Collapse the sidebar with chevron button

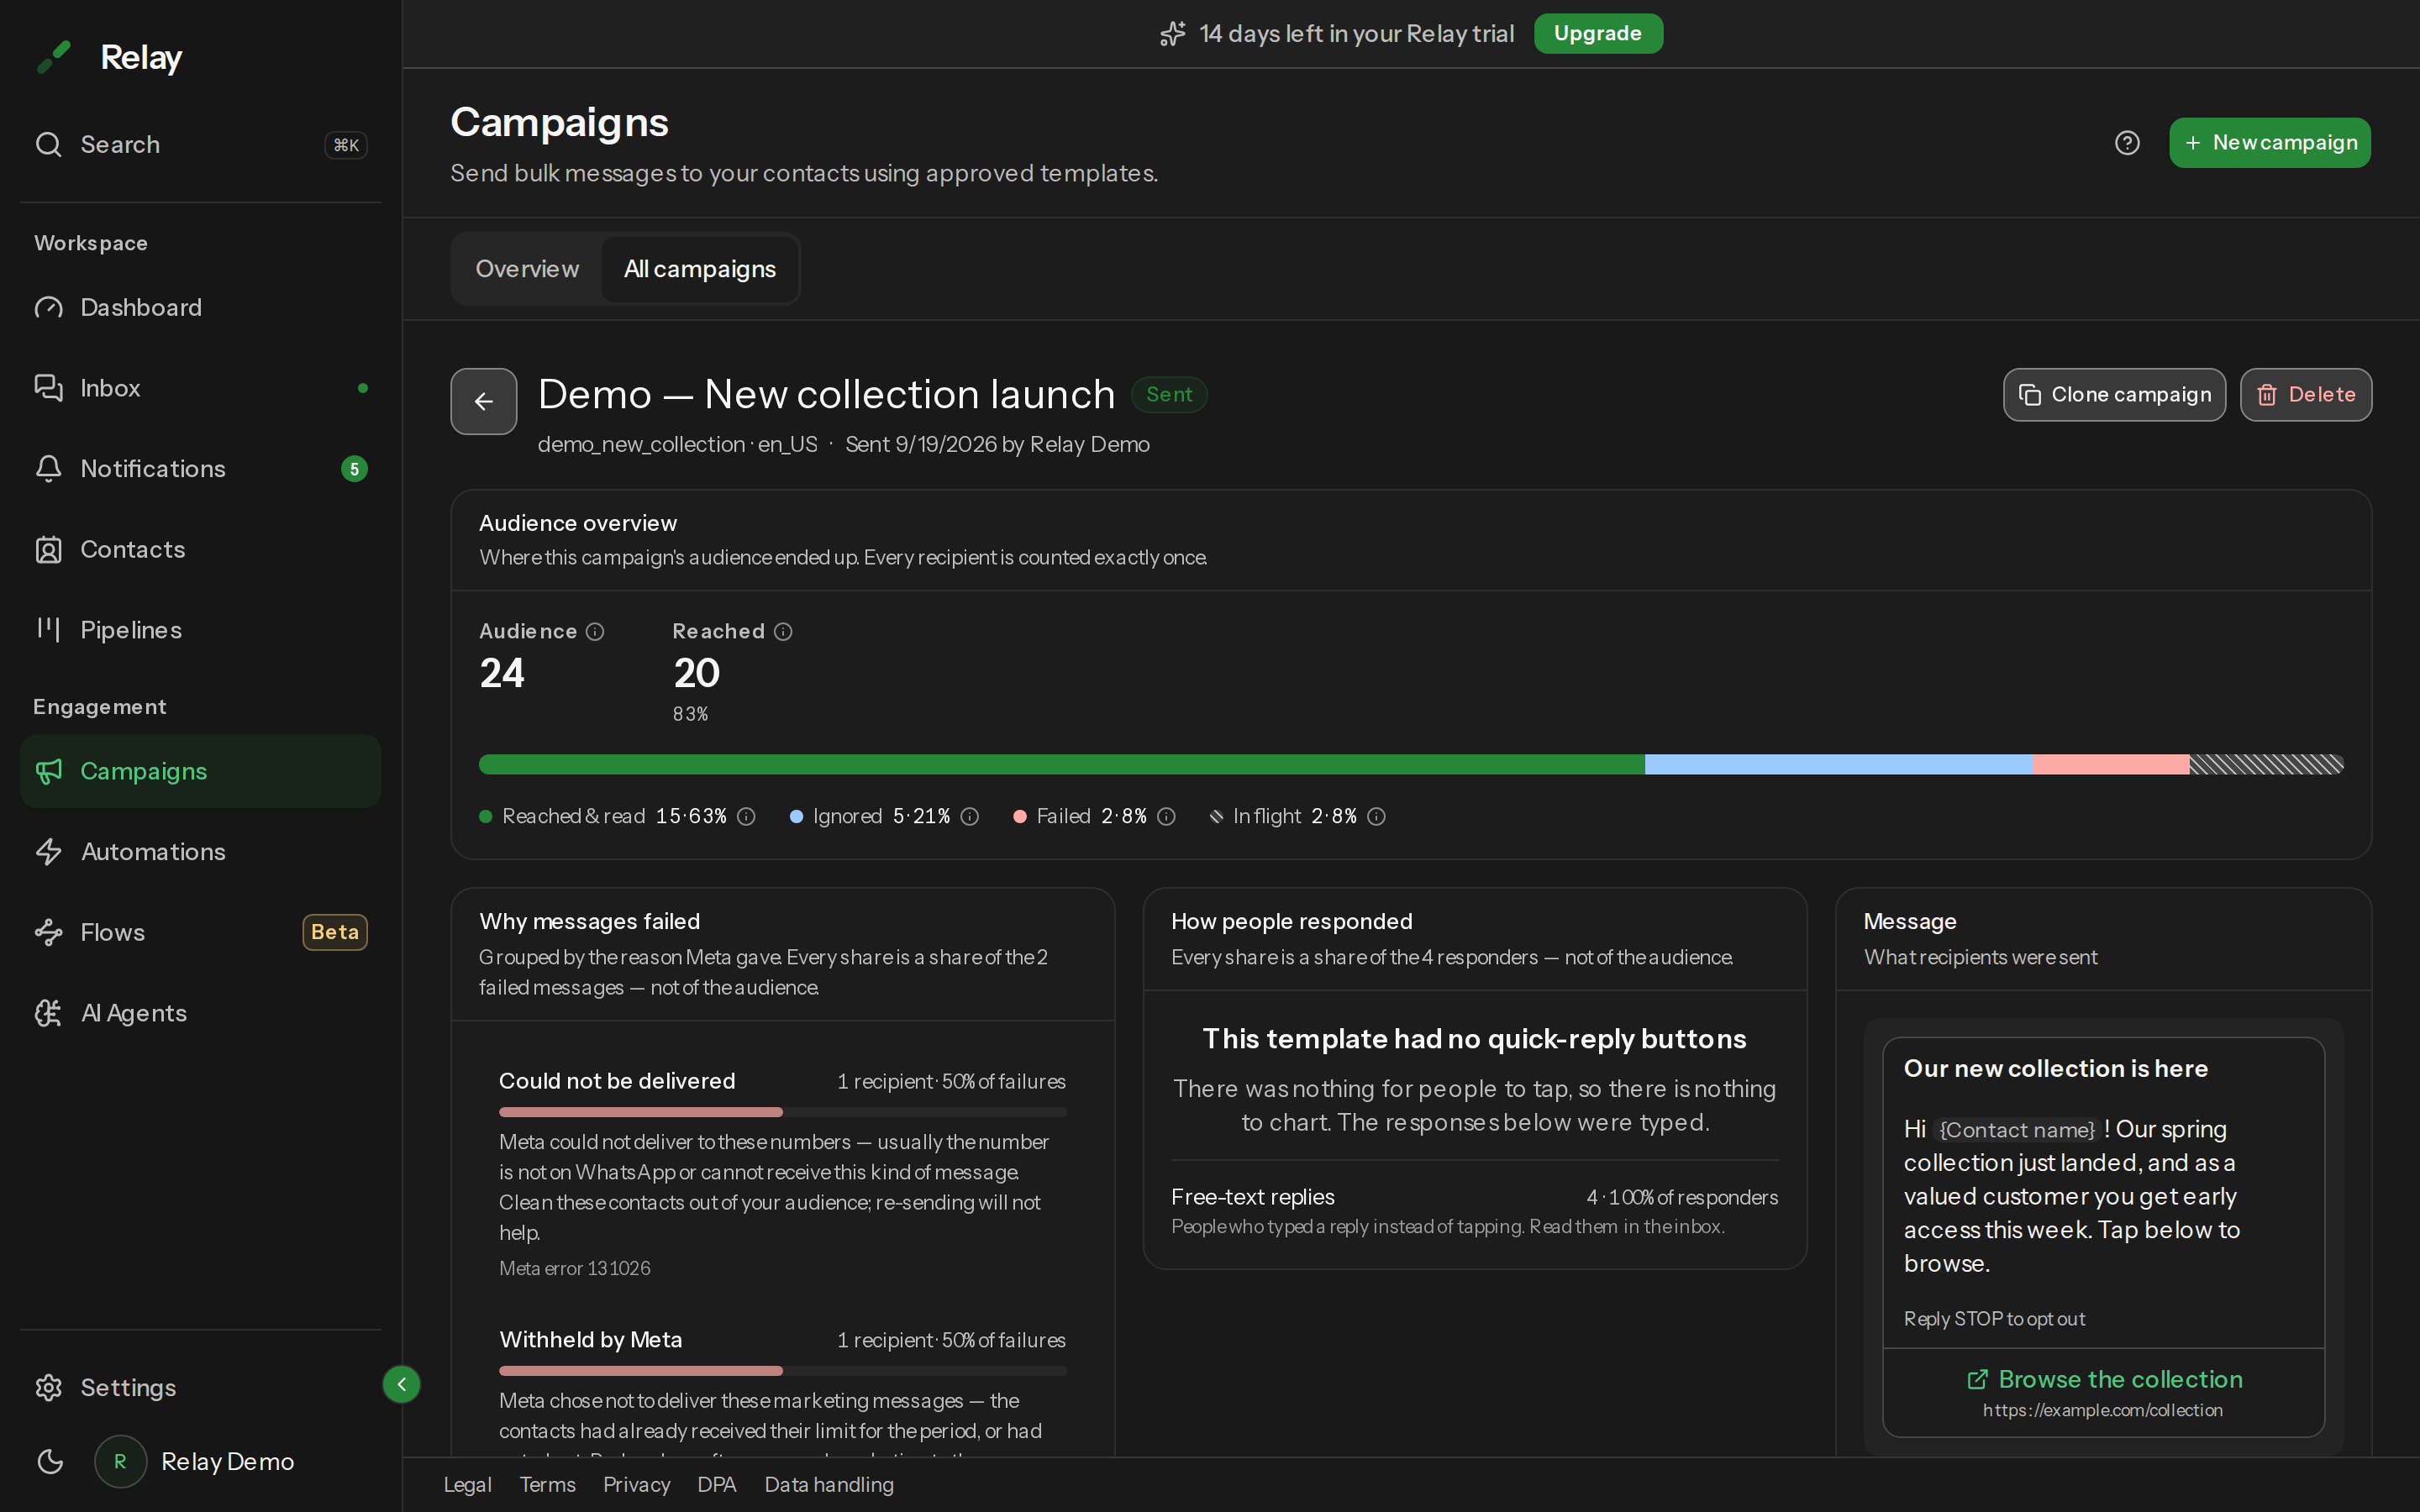click(401, 1384)
